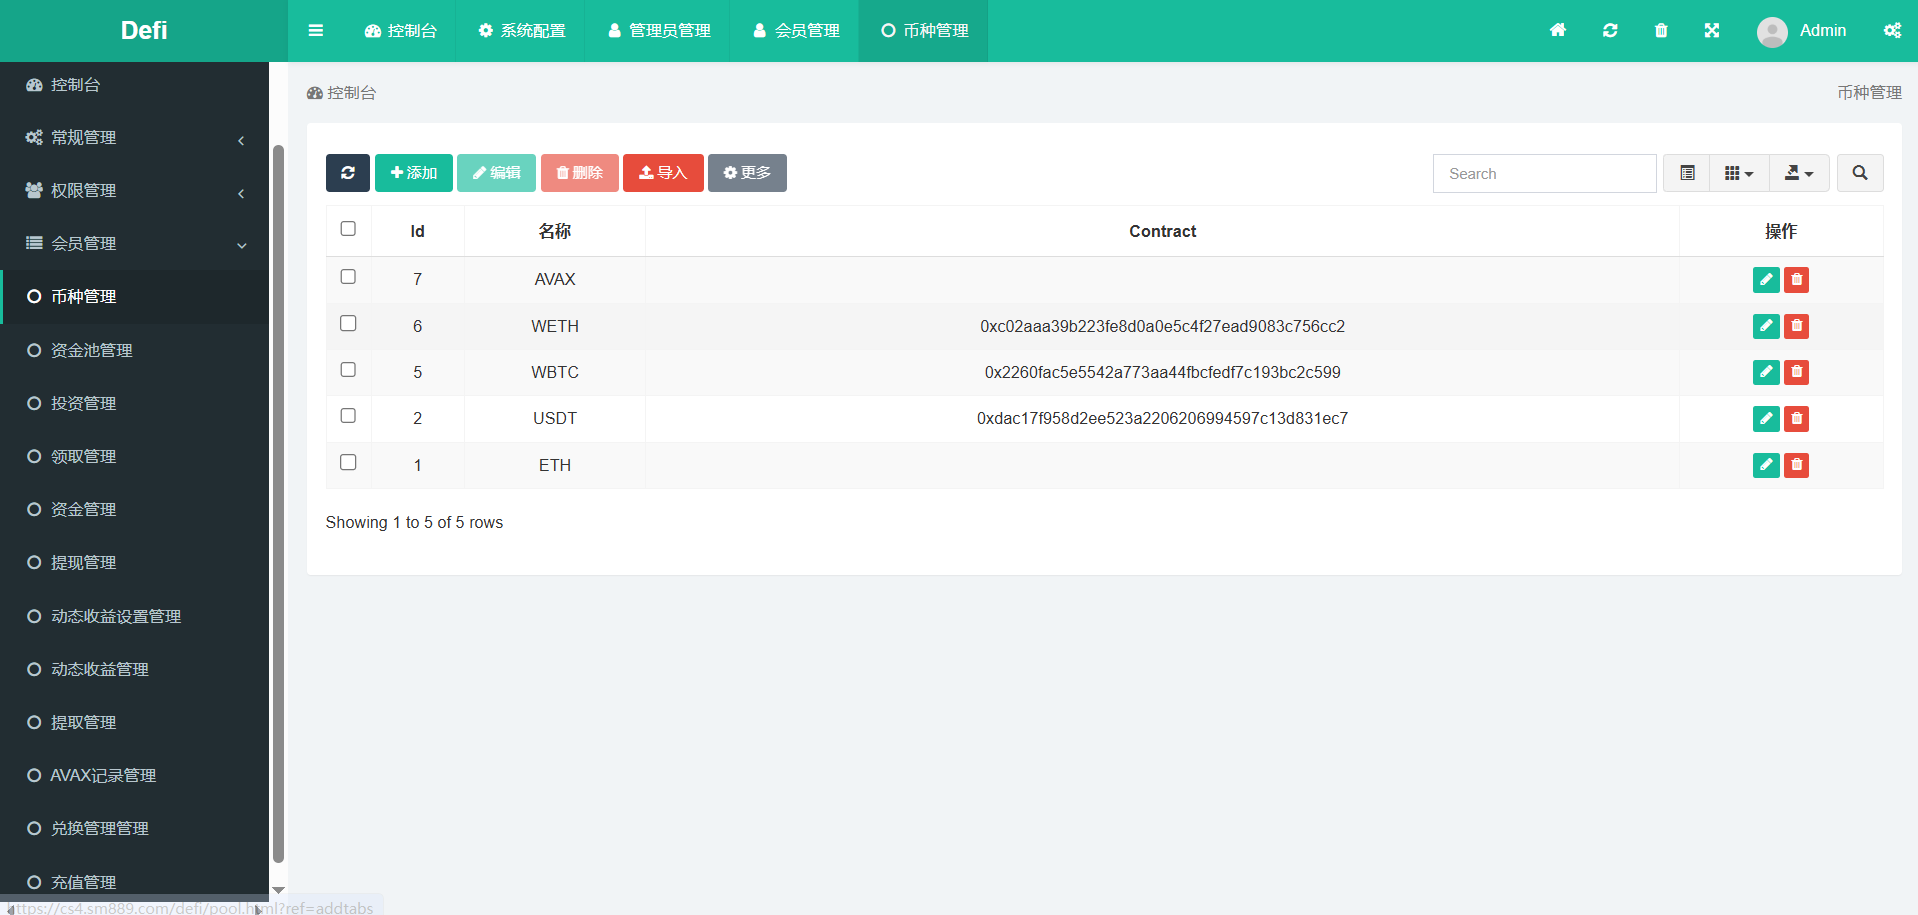Image resolution: width=1918 pixels, height=915 pixels.
Task: Tick the WBTC row checkbox
Action: point(348,370)
